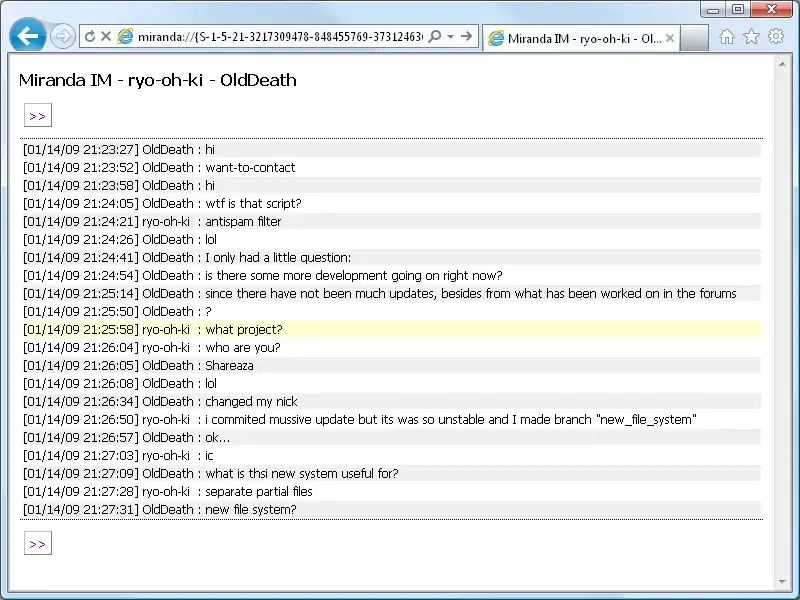Click the message starting 'since there have not been much updates'

click(470, 293)
